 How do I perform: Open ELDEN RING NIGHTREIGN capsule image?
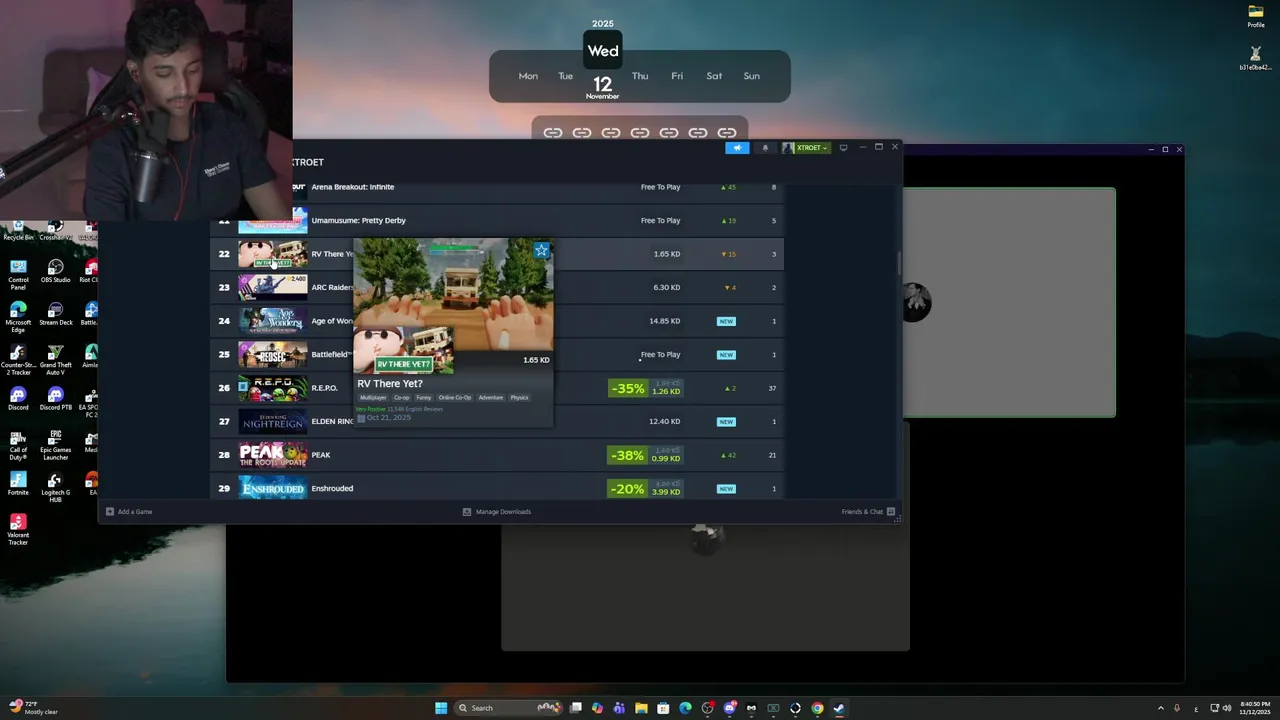[x=272, y=422]
